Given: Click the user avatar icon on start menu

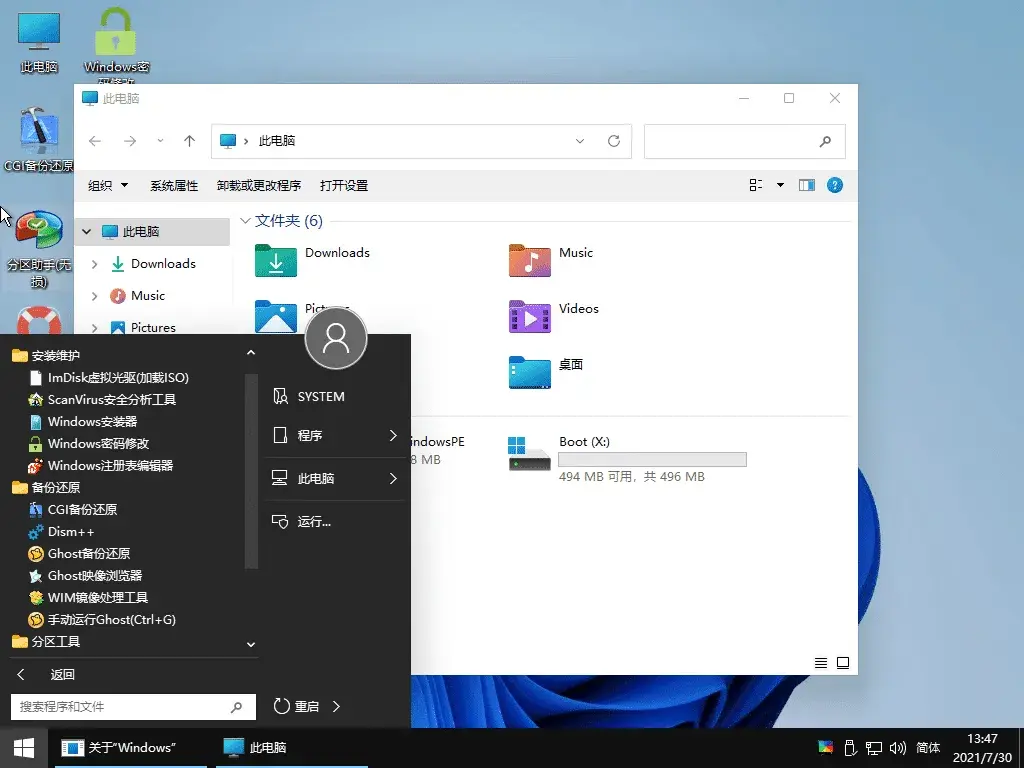Looking at the screenshot, I should coord(336,338).
